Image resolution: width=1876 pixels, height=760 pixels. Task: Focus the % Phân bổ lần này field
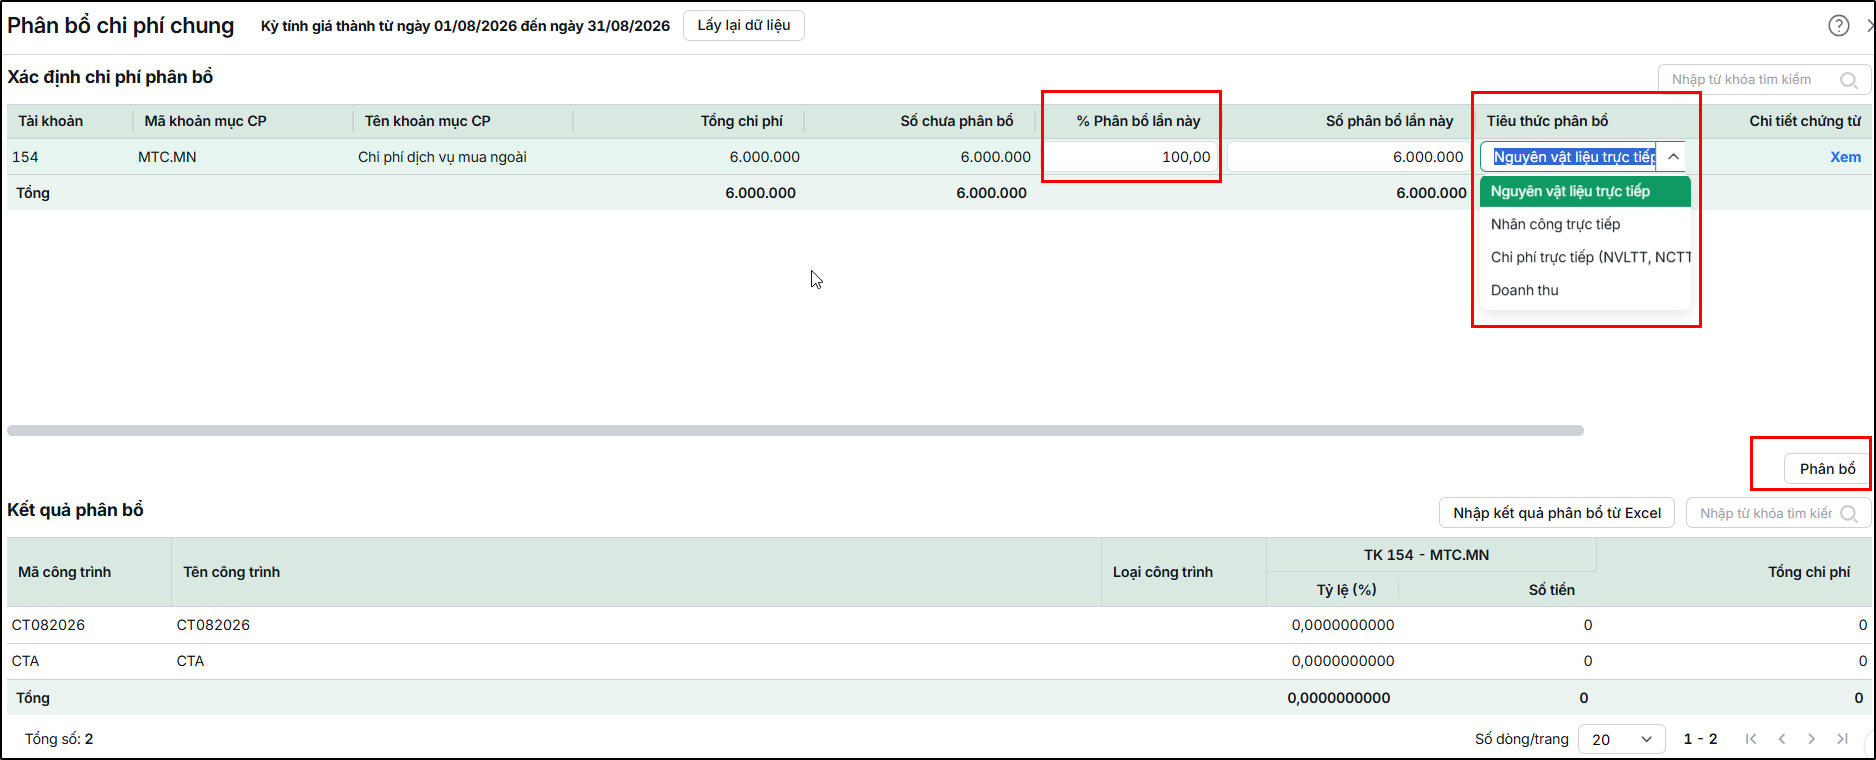click(x=1131, y=157)
